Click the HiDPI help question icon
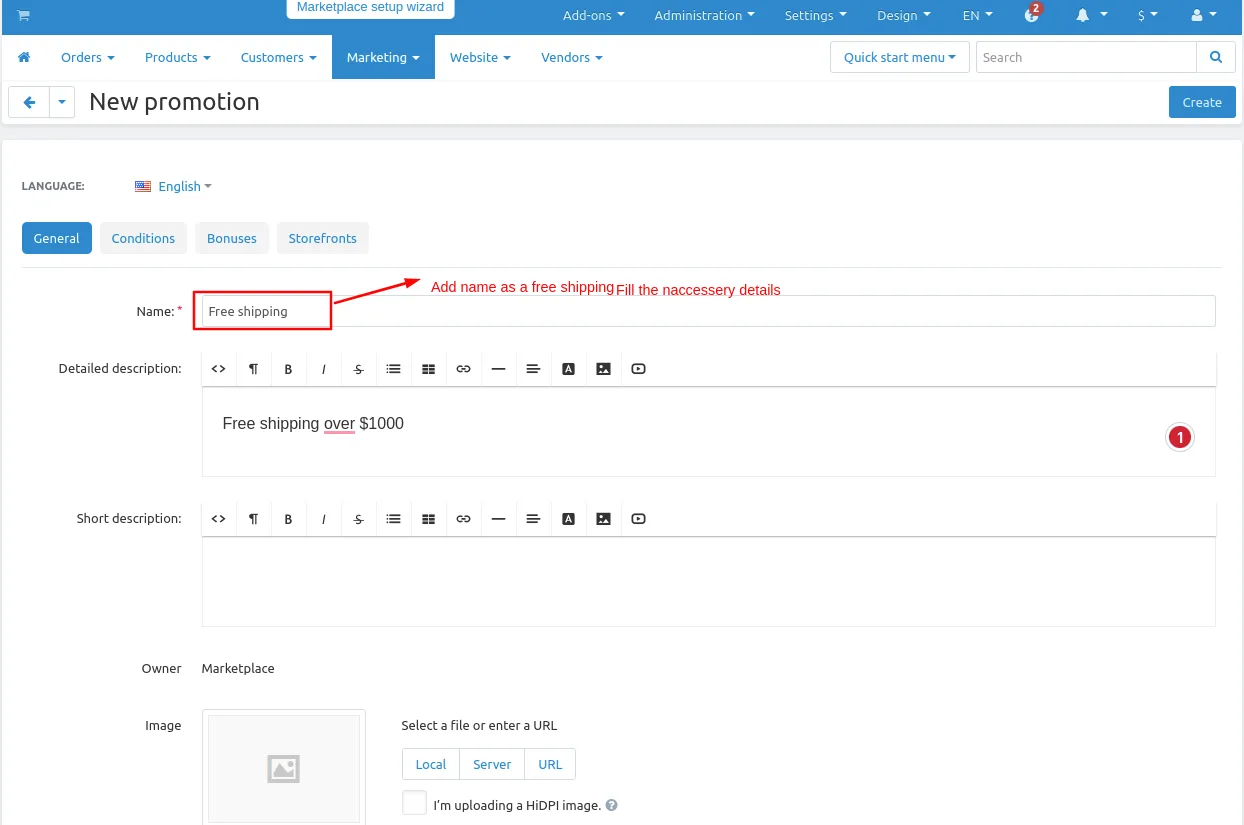This screenshot has height=825, width=1244. tap(612, 805)
